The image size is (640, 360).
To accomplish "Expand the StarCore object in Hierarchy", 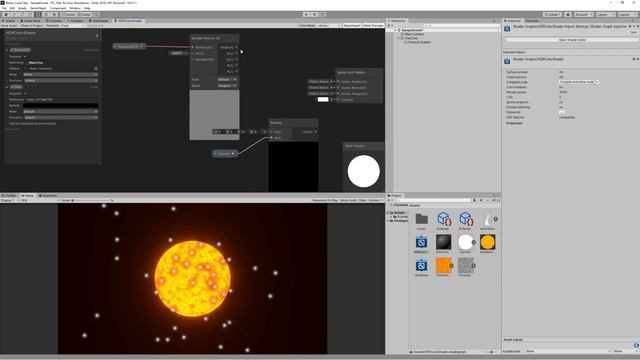I will (x=399, y=38).
